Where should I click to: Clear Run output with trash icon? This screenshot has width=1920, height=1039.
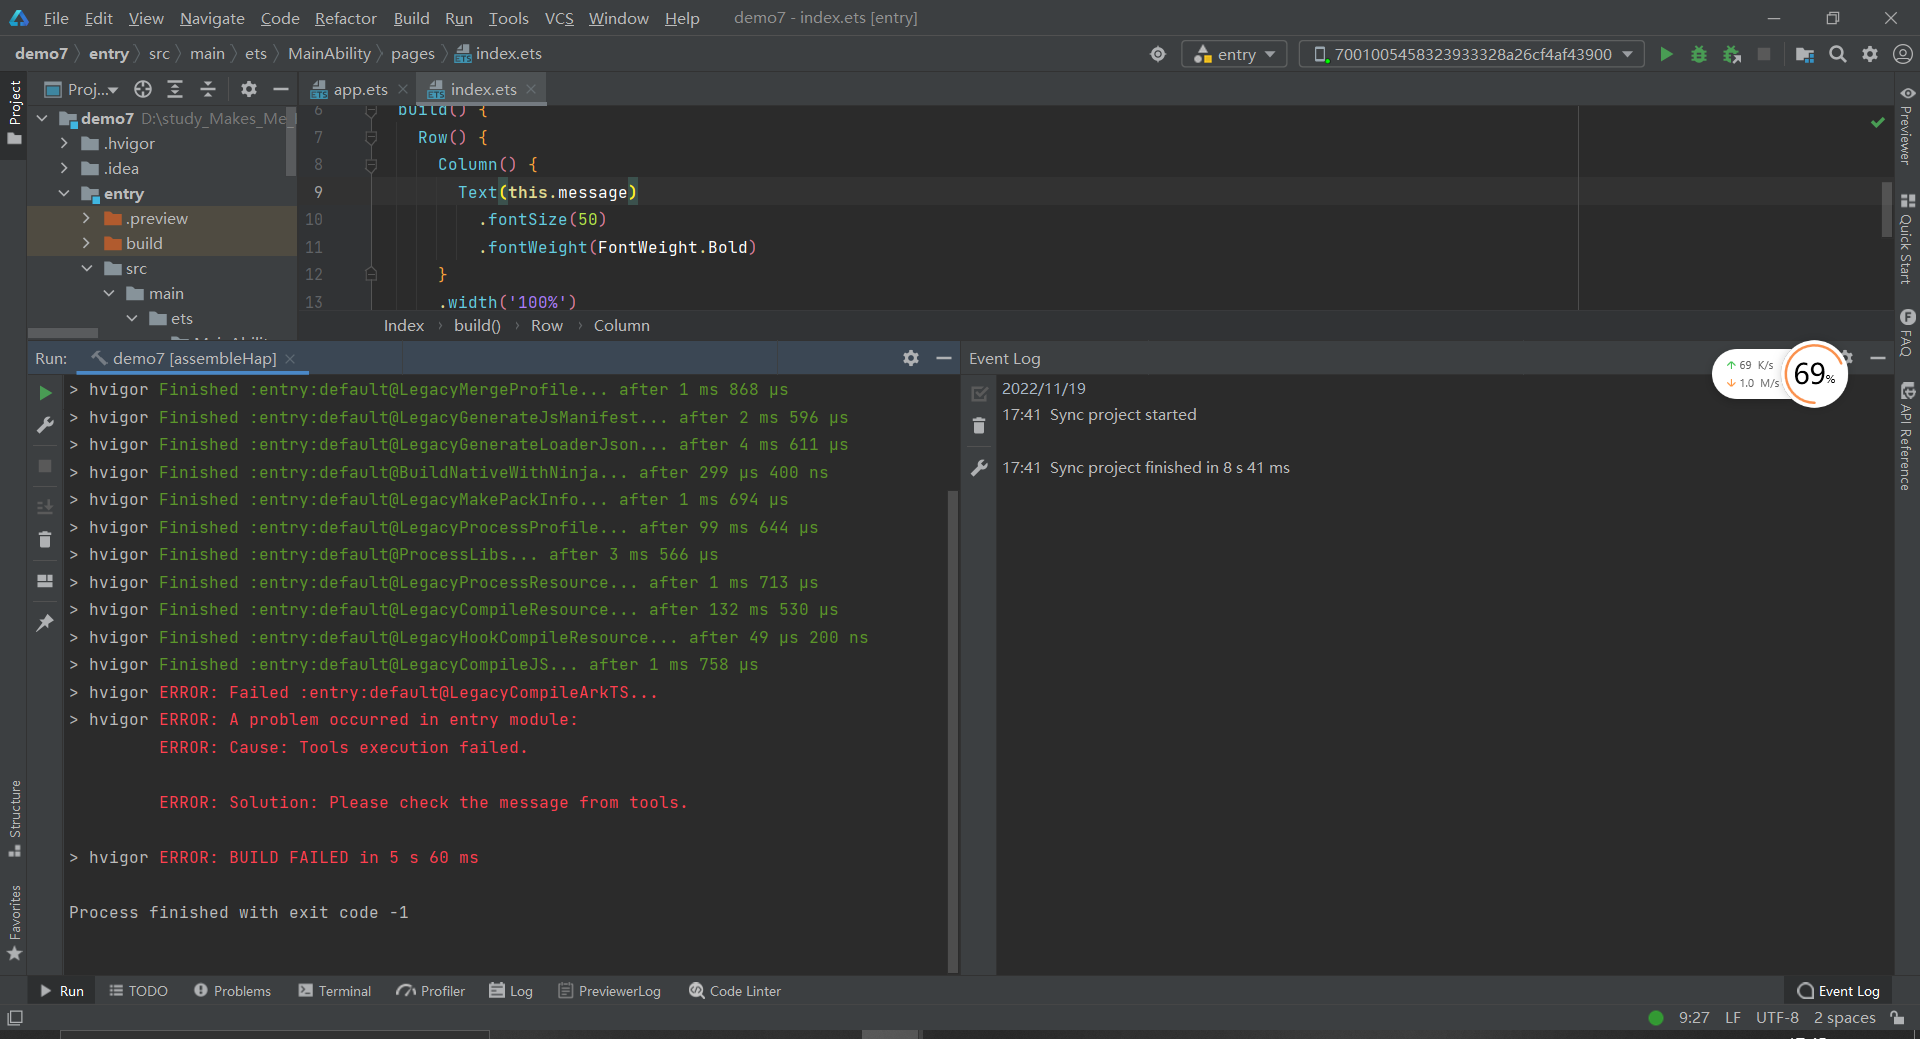click(x=45, y=540)
